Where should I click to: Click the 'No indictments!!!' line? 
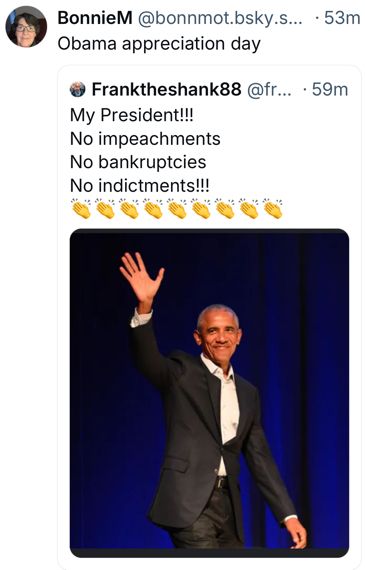click(140, 186)
